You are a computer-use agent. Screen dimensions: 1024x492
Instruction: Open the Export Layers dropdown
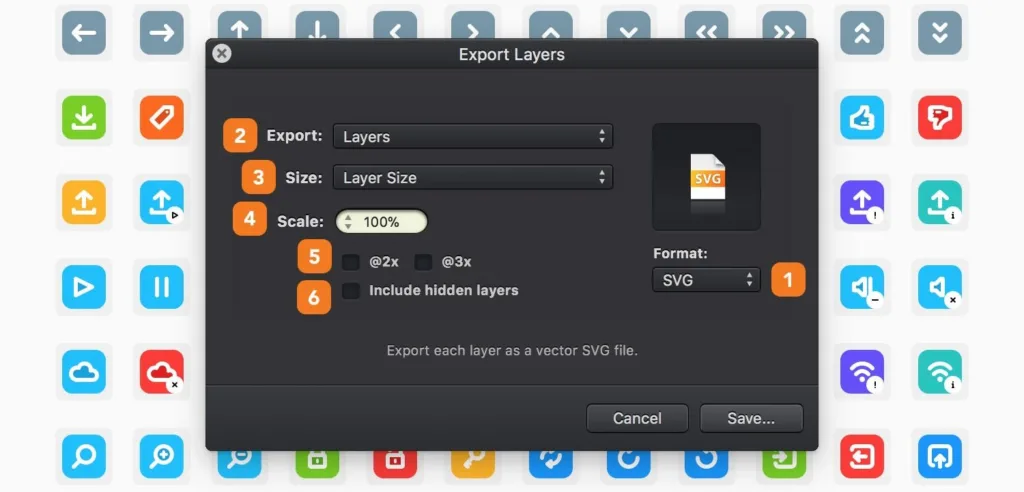tap(473, 137)
